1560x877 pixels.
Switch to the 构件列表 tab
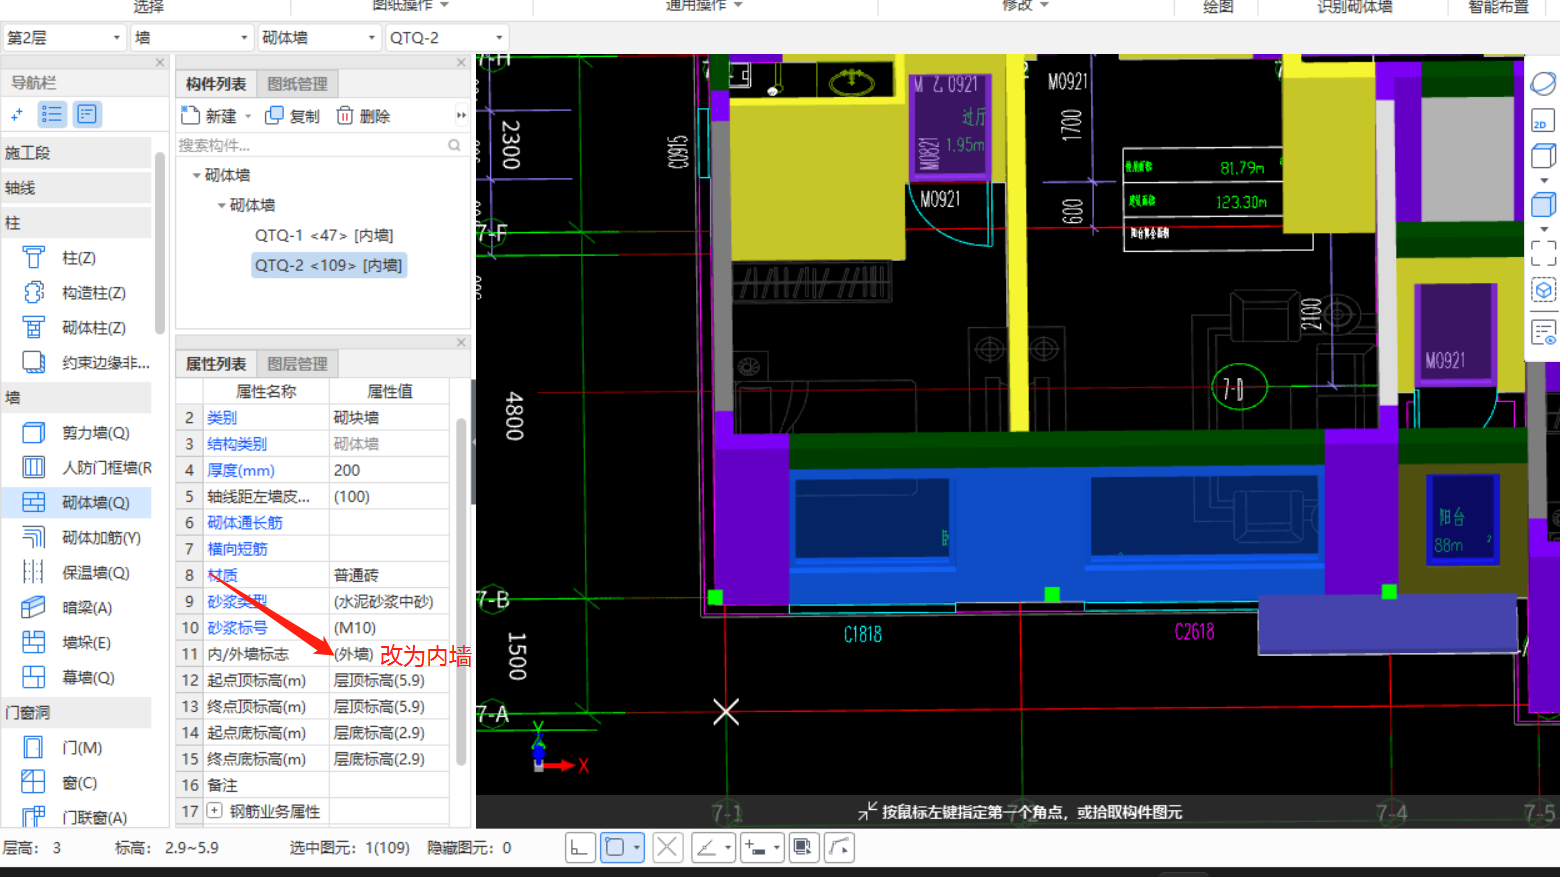click(x=216, y=84)
